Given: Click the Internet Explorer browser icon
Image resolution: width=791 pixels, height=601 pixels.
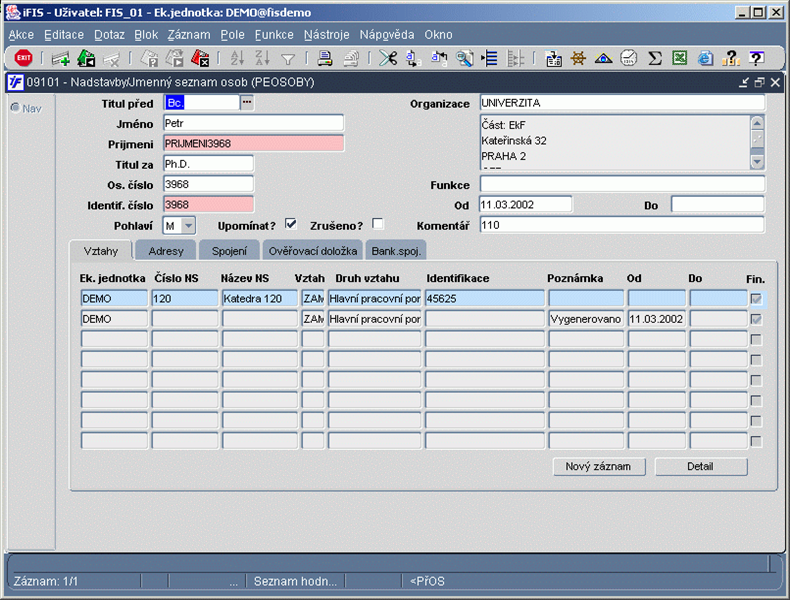Looking at the screenshot, I should (705, 59).
